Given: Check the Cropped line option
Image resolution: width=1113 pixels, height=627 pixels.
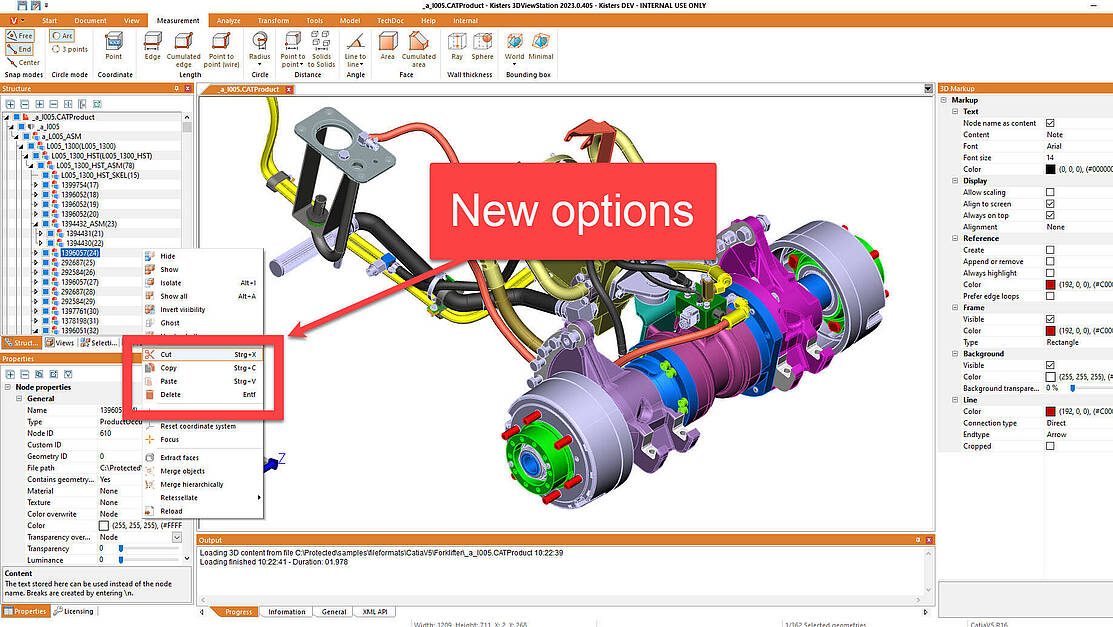Looking at the screenshot, I should pos(1050,446).
